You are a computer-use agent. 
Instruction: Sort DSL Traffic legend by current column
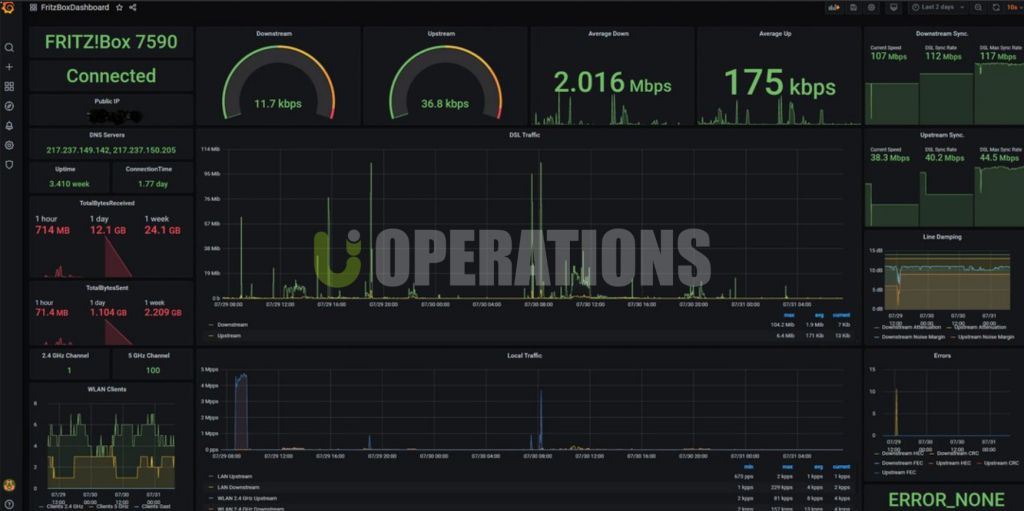[x=841, y=314]
